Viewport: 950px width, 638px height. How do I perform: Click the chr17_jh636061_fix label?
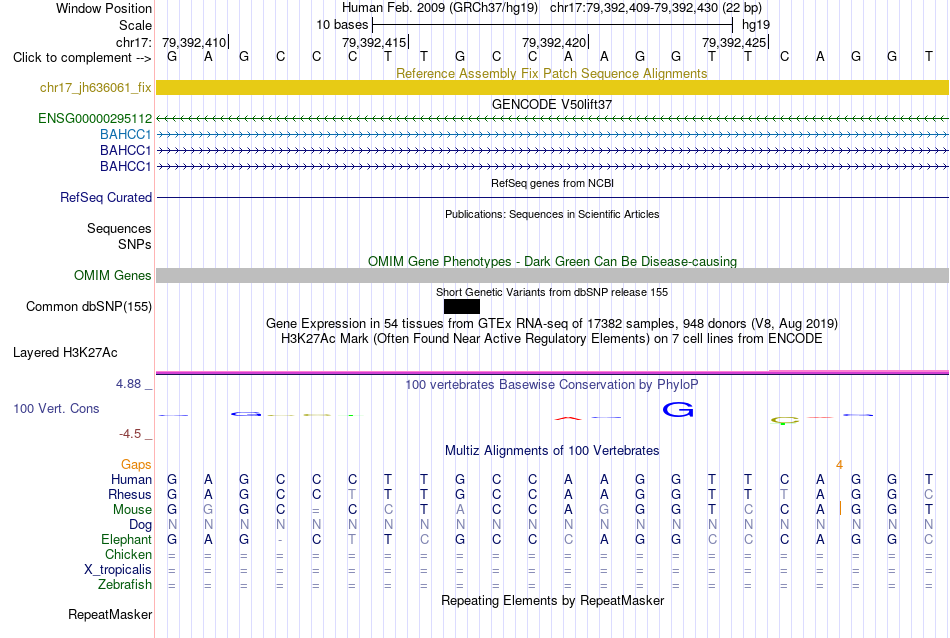pyautogui.click(x=95, y=88)
